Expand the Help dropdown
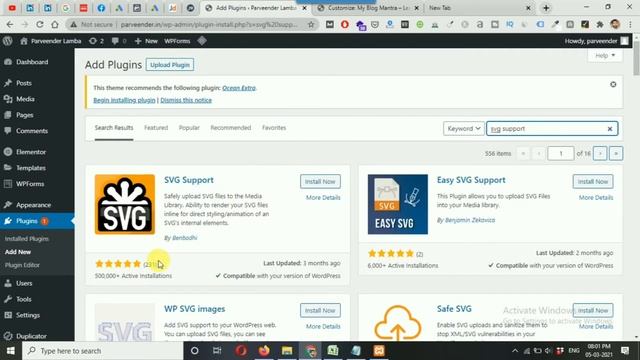640x360 pixels. click(x=605, y=56)
